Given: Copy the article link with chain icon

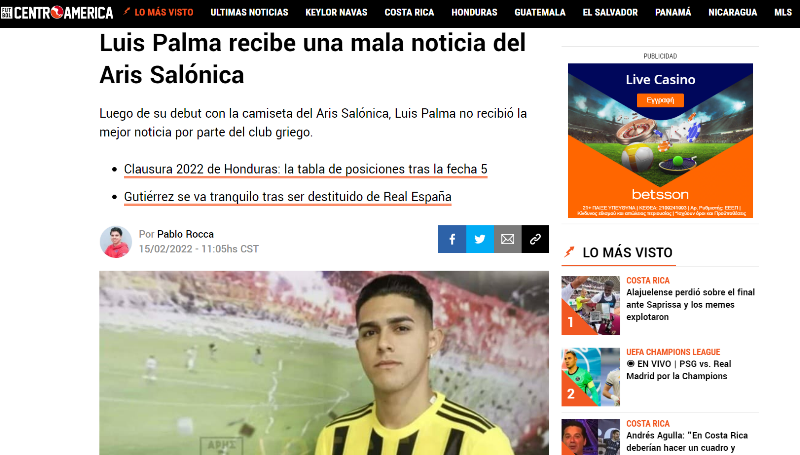Looking at the screenshot, I should [x=535, y=239].
